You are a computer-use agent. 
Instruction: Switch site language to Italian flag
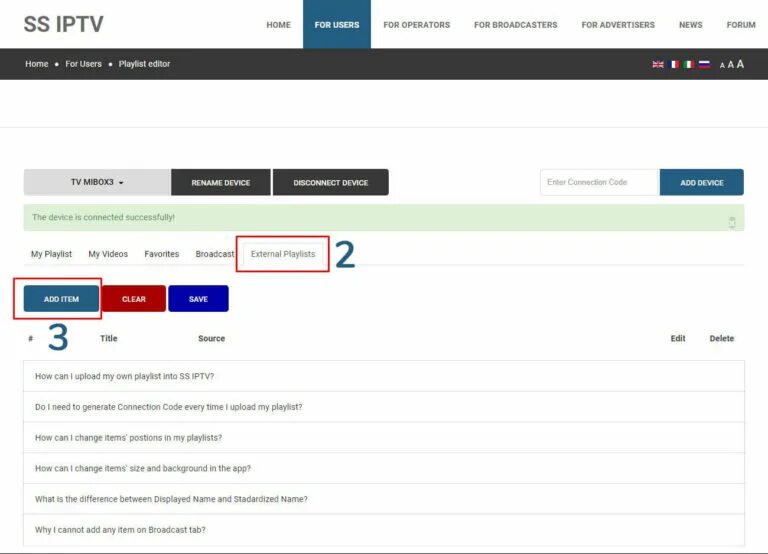tap(689, 64)
